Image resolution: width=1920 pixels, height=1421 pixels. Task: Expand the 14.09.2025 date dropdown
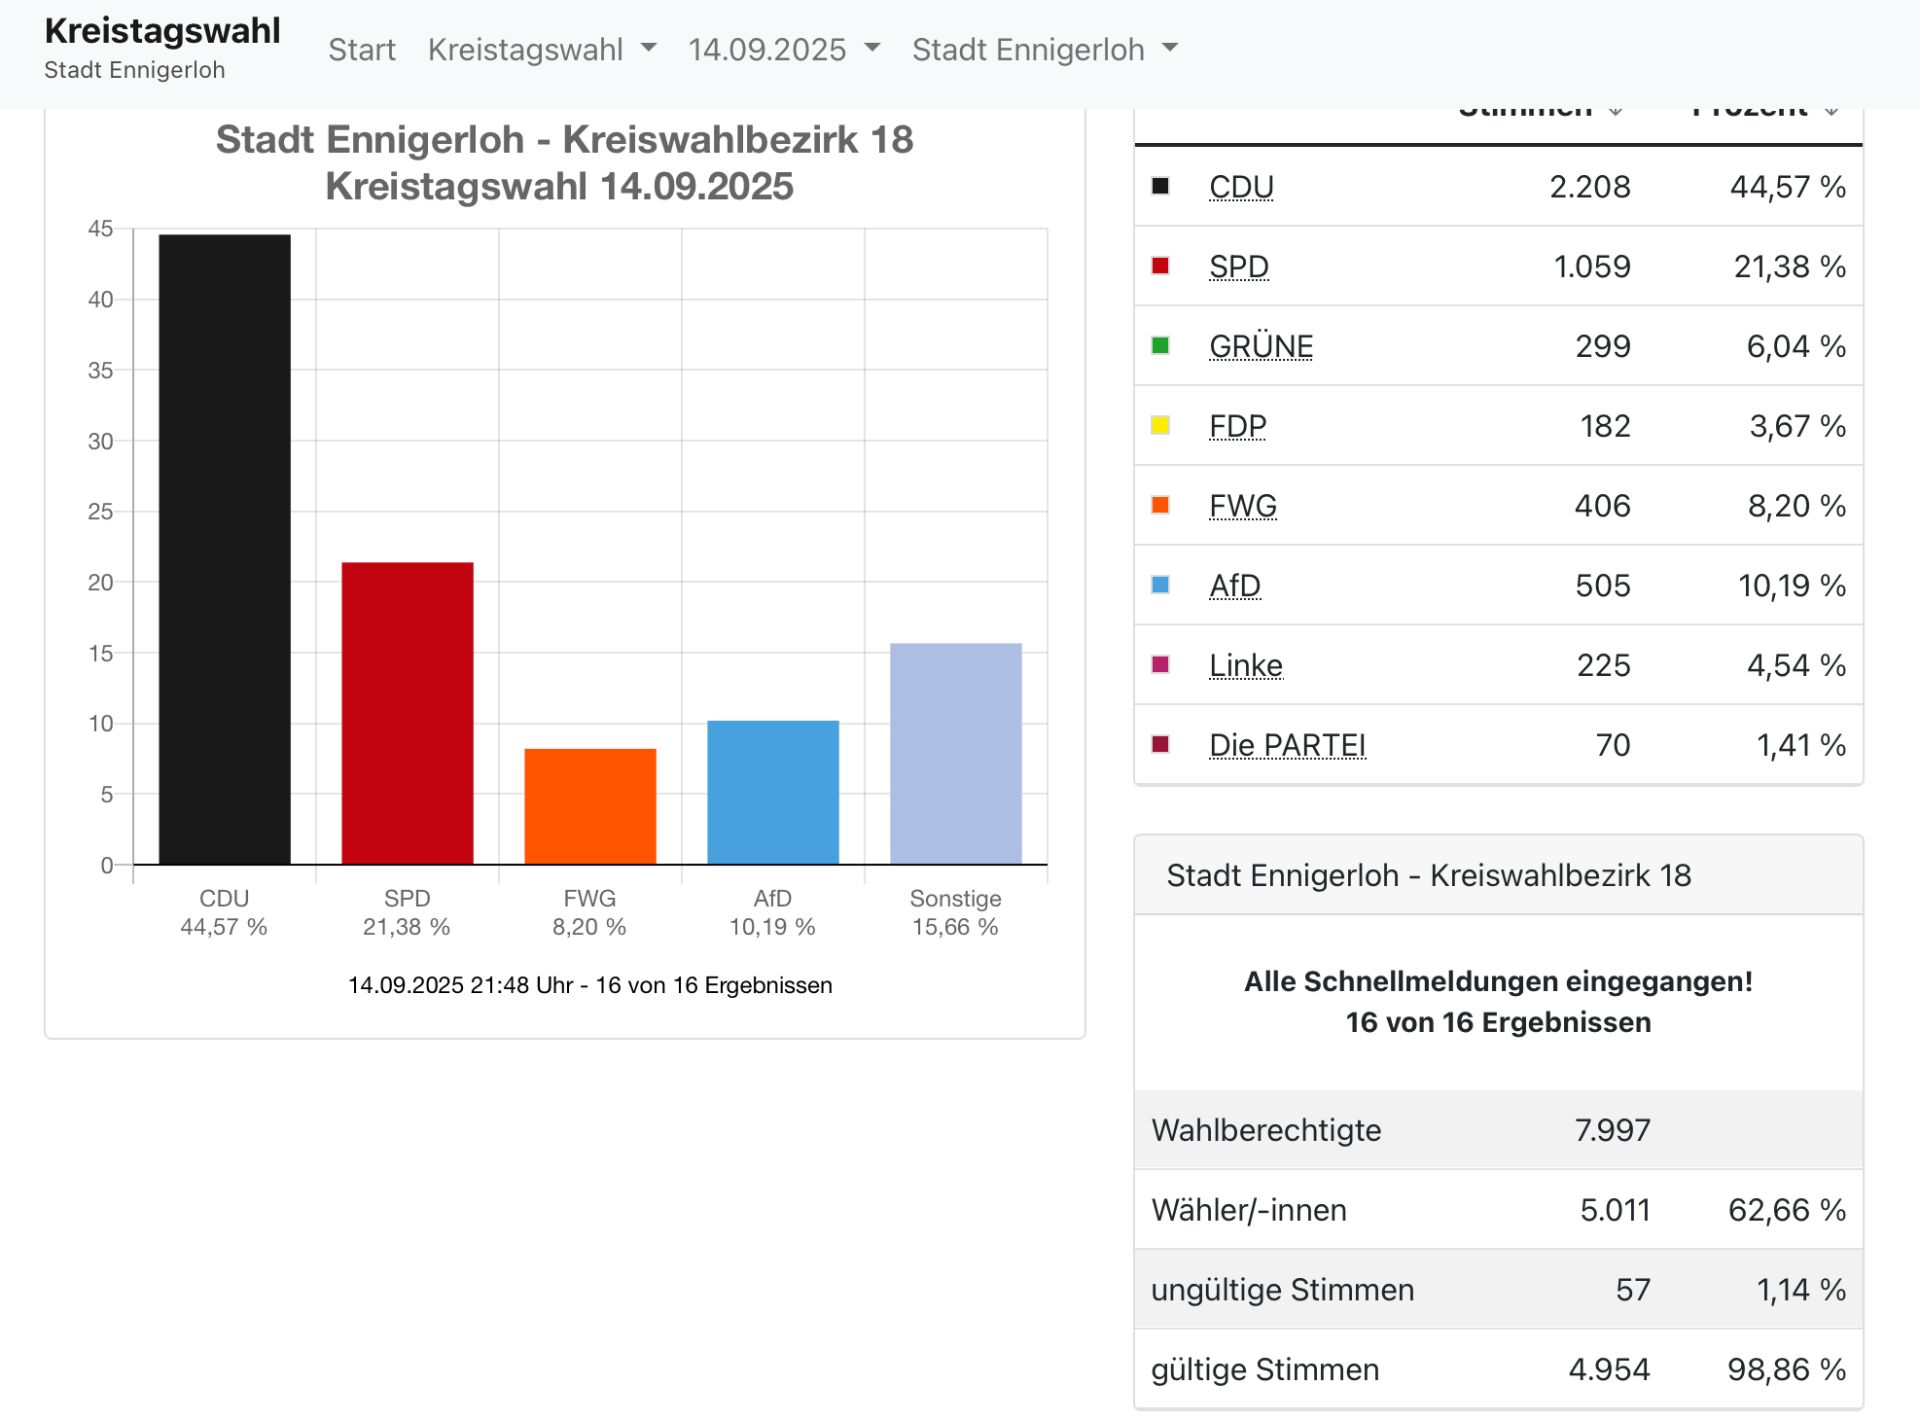click(x=783, y=49)
